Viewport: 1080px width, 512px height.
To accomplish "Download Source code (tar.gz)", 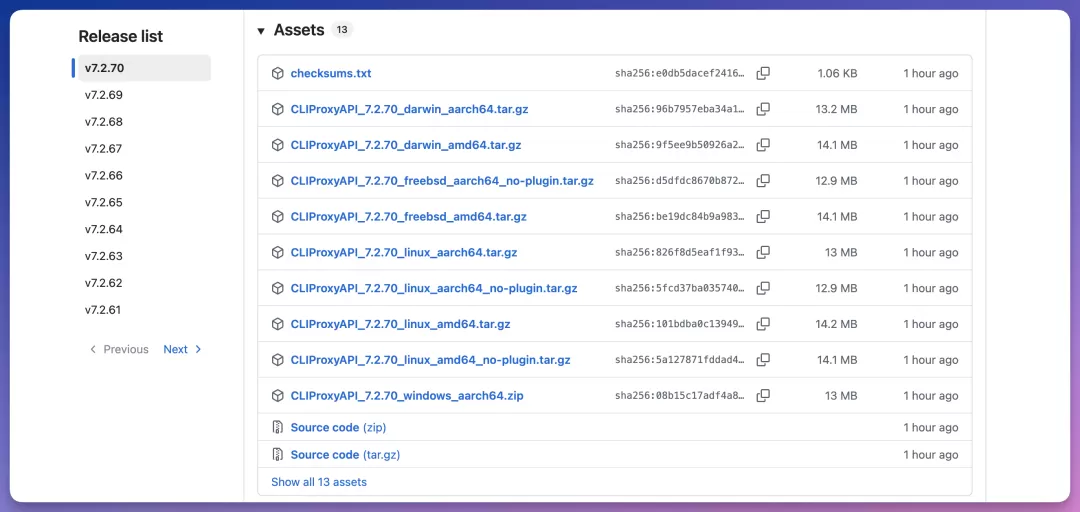I will click(345, 455).
